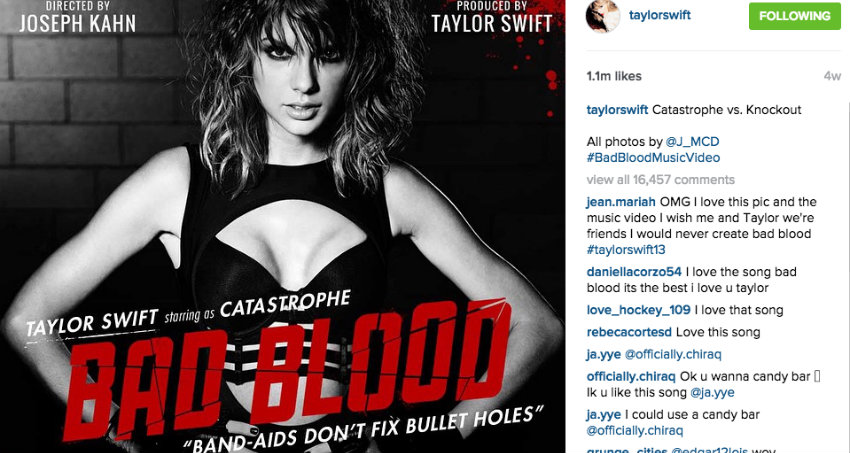Click the @ja.yye mention in candy bar comment
Screen dimensions: 850x453
[x=712, y=392]
